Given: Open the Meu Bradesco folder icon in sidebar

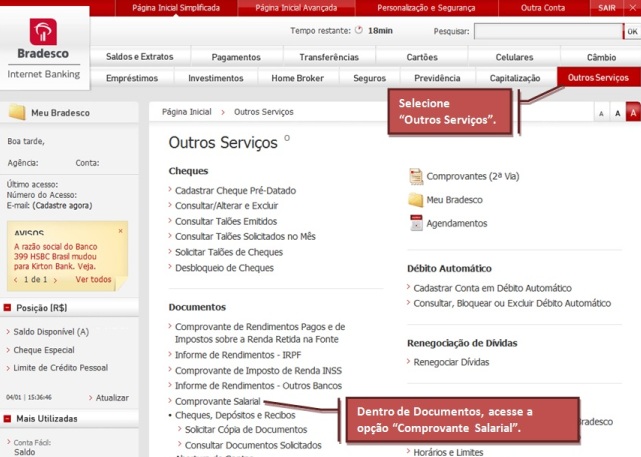Looking at the screenshot, I should pyautogui.click(x=17, y=112).
